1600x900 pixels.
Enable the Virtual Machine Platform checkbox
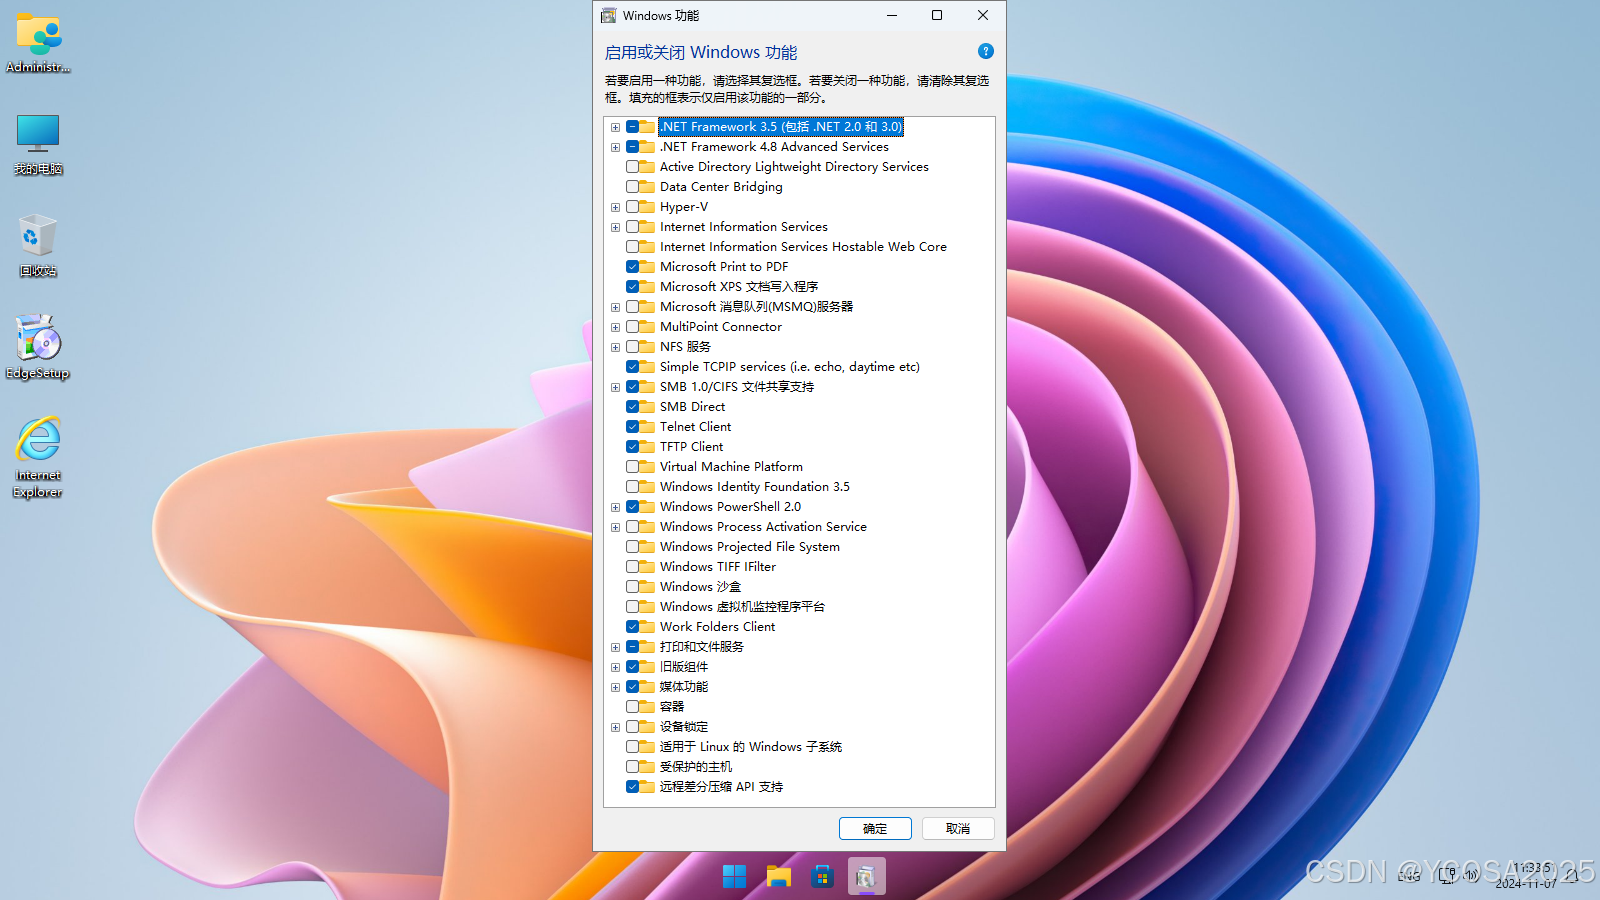pyautogui.click(x=632, y=467)
